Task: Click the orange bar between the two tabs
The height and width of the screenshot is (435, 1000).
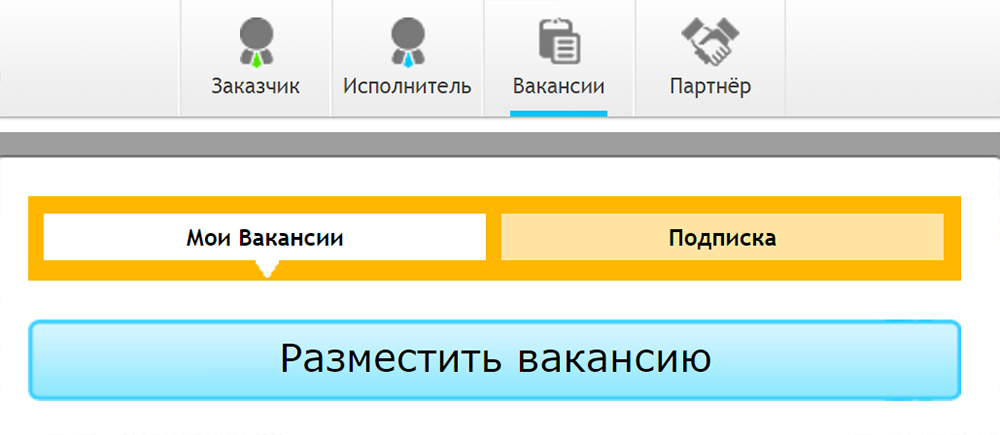Action: [x=493, y=238]
